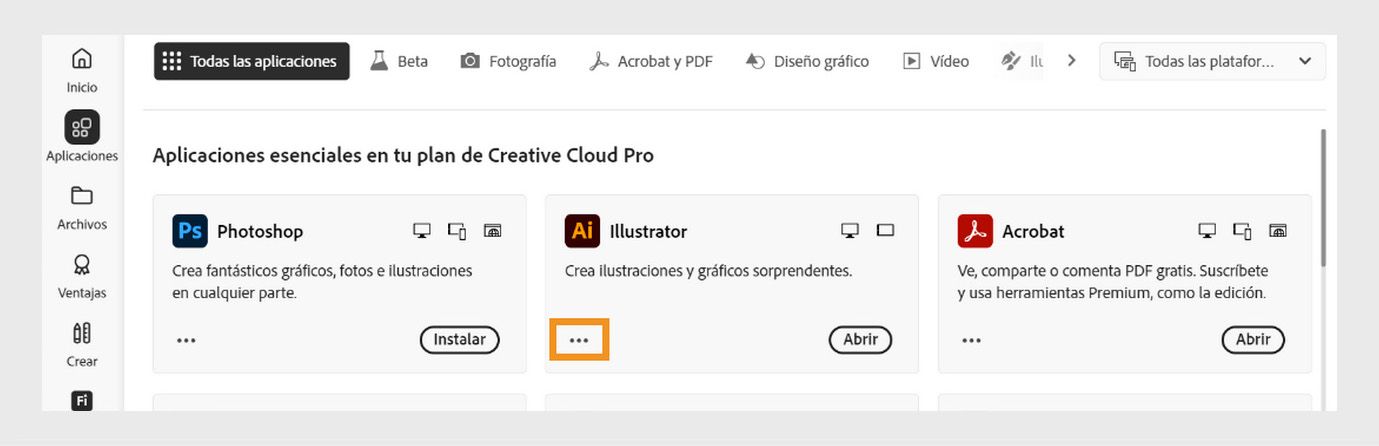
Task: Switch to the Diseño gráfico tab
Action: [807, 61]
